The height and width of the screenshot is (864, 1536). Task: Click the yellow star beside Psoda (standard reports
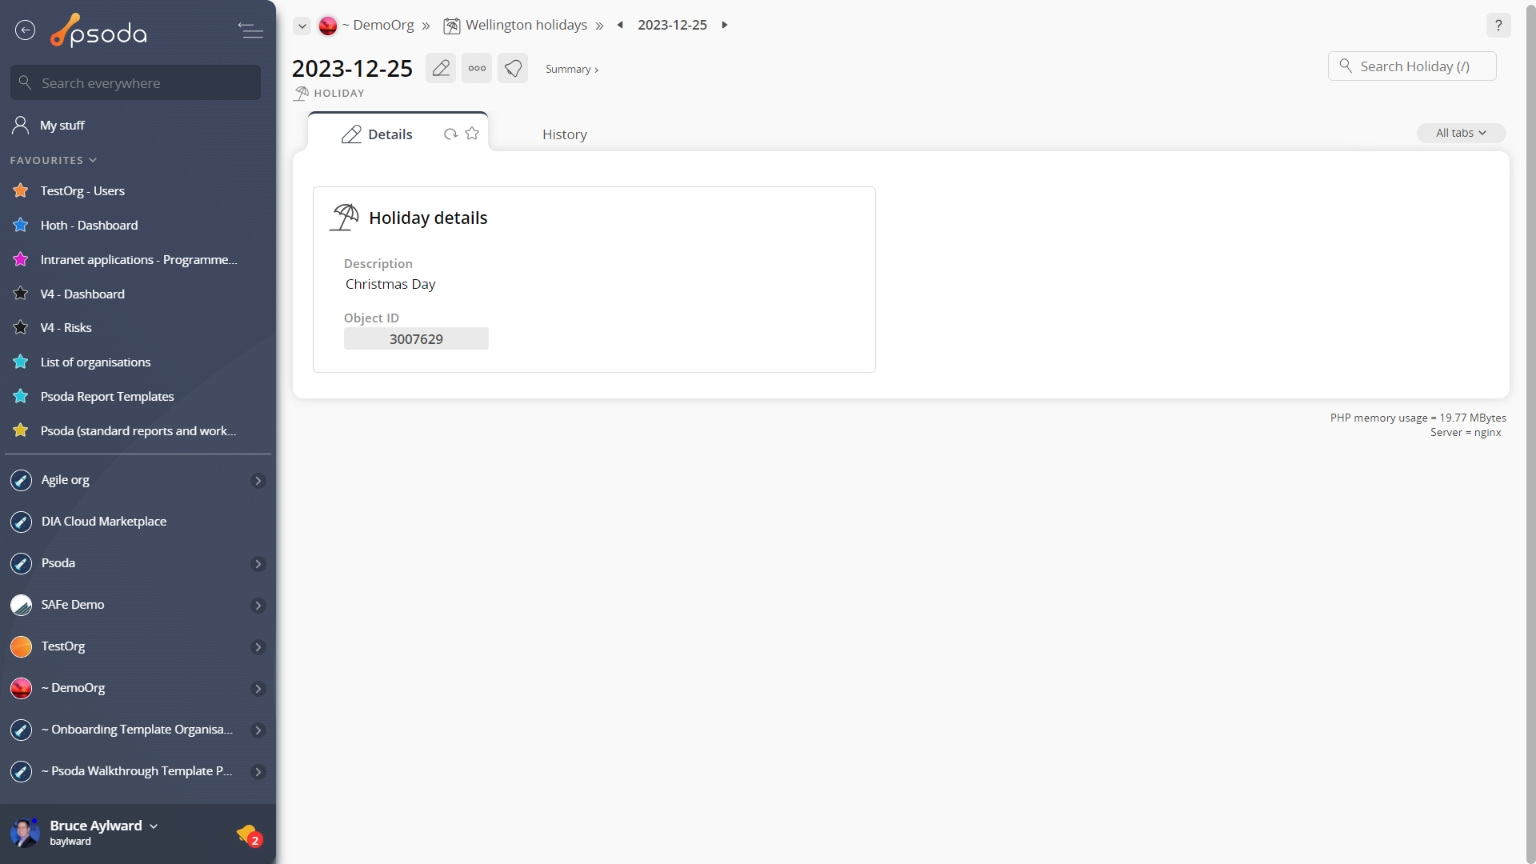[20, 431]
